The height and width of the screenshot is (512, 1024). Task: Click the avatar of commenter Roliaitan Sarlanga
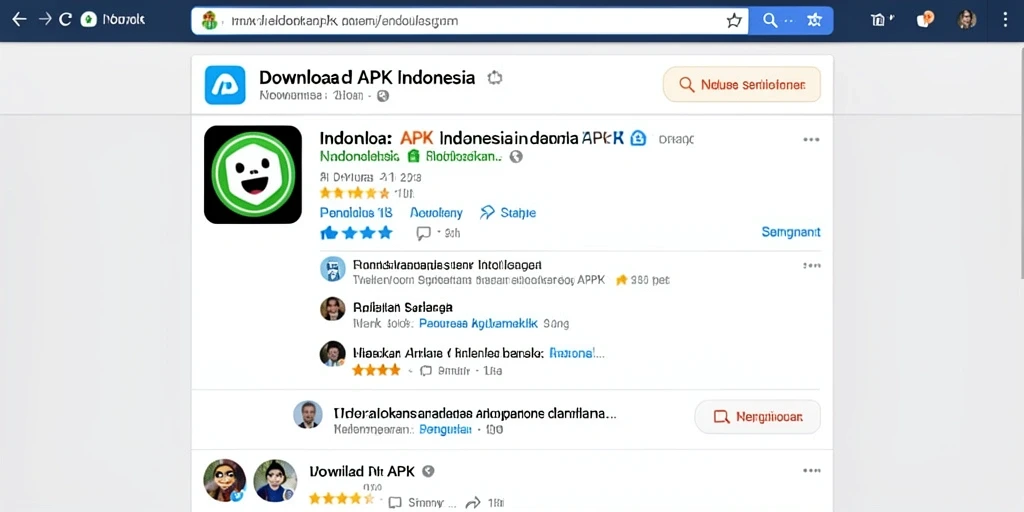[332, 309]
